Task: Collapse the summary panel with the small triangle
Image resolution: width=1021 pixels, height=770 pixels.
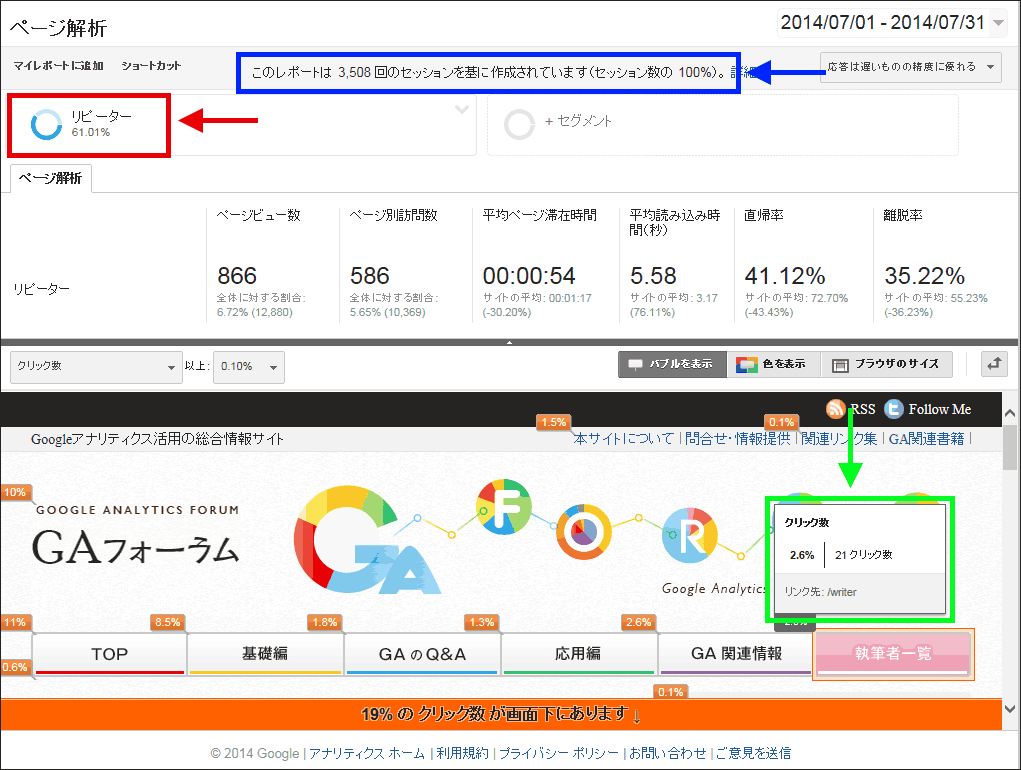Action: click(510, 342)
